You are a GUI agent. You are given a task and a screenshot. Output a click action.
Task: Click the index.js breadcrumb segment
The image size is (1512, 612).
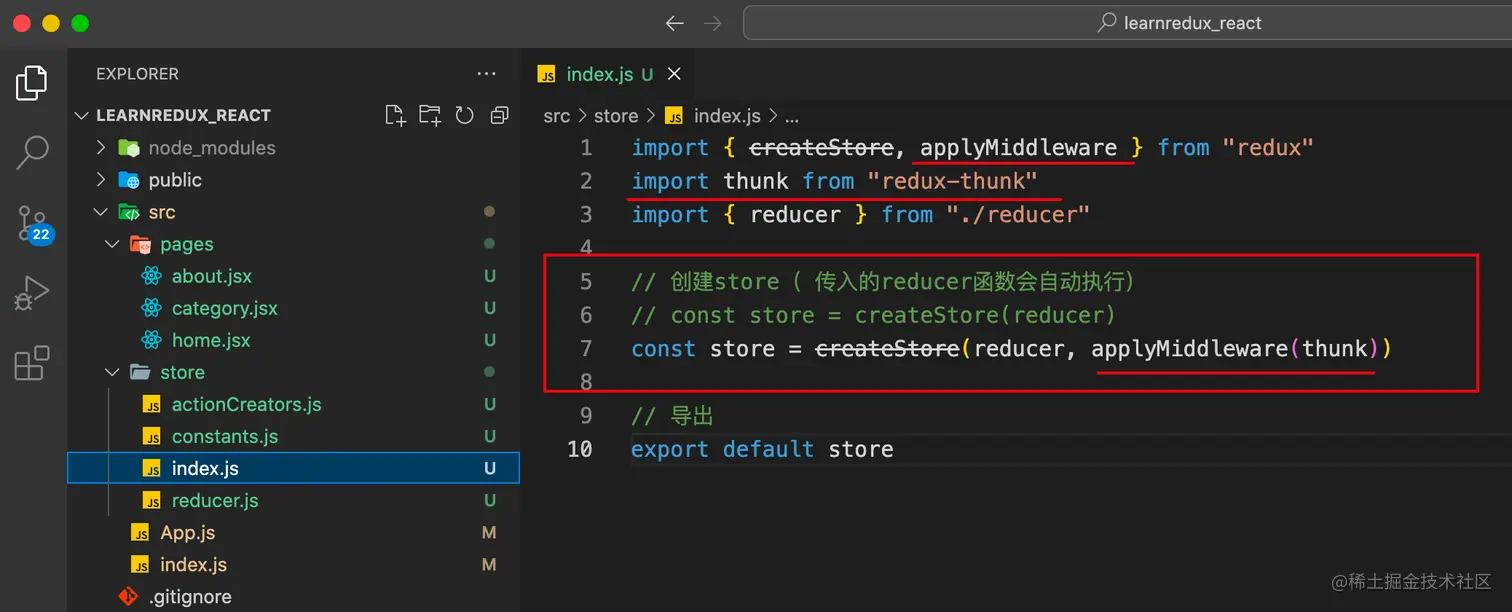(727, 116)
